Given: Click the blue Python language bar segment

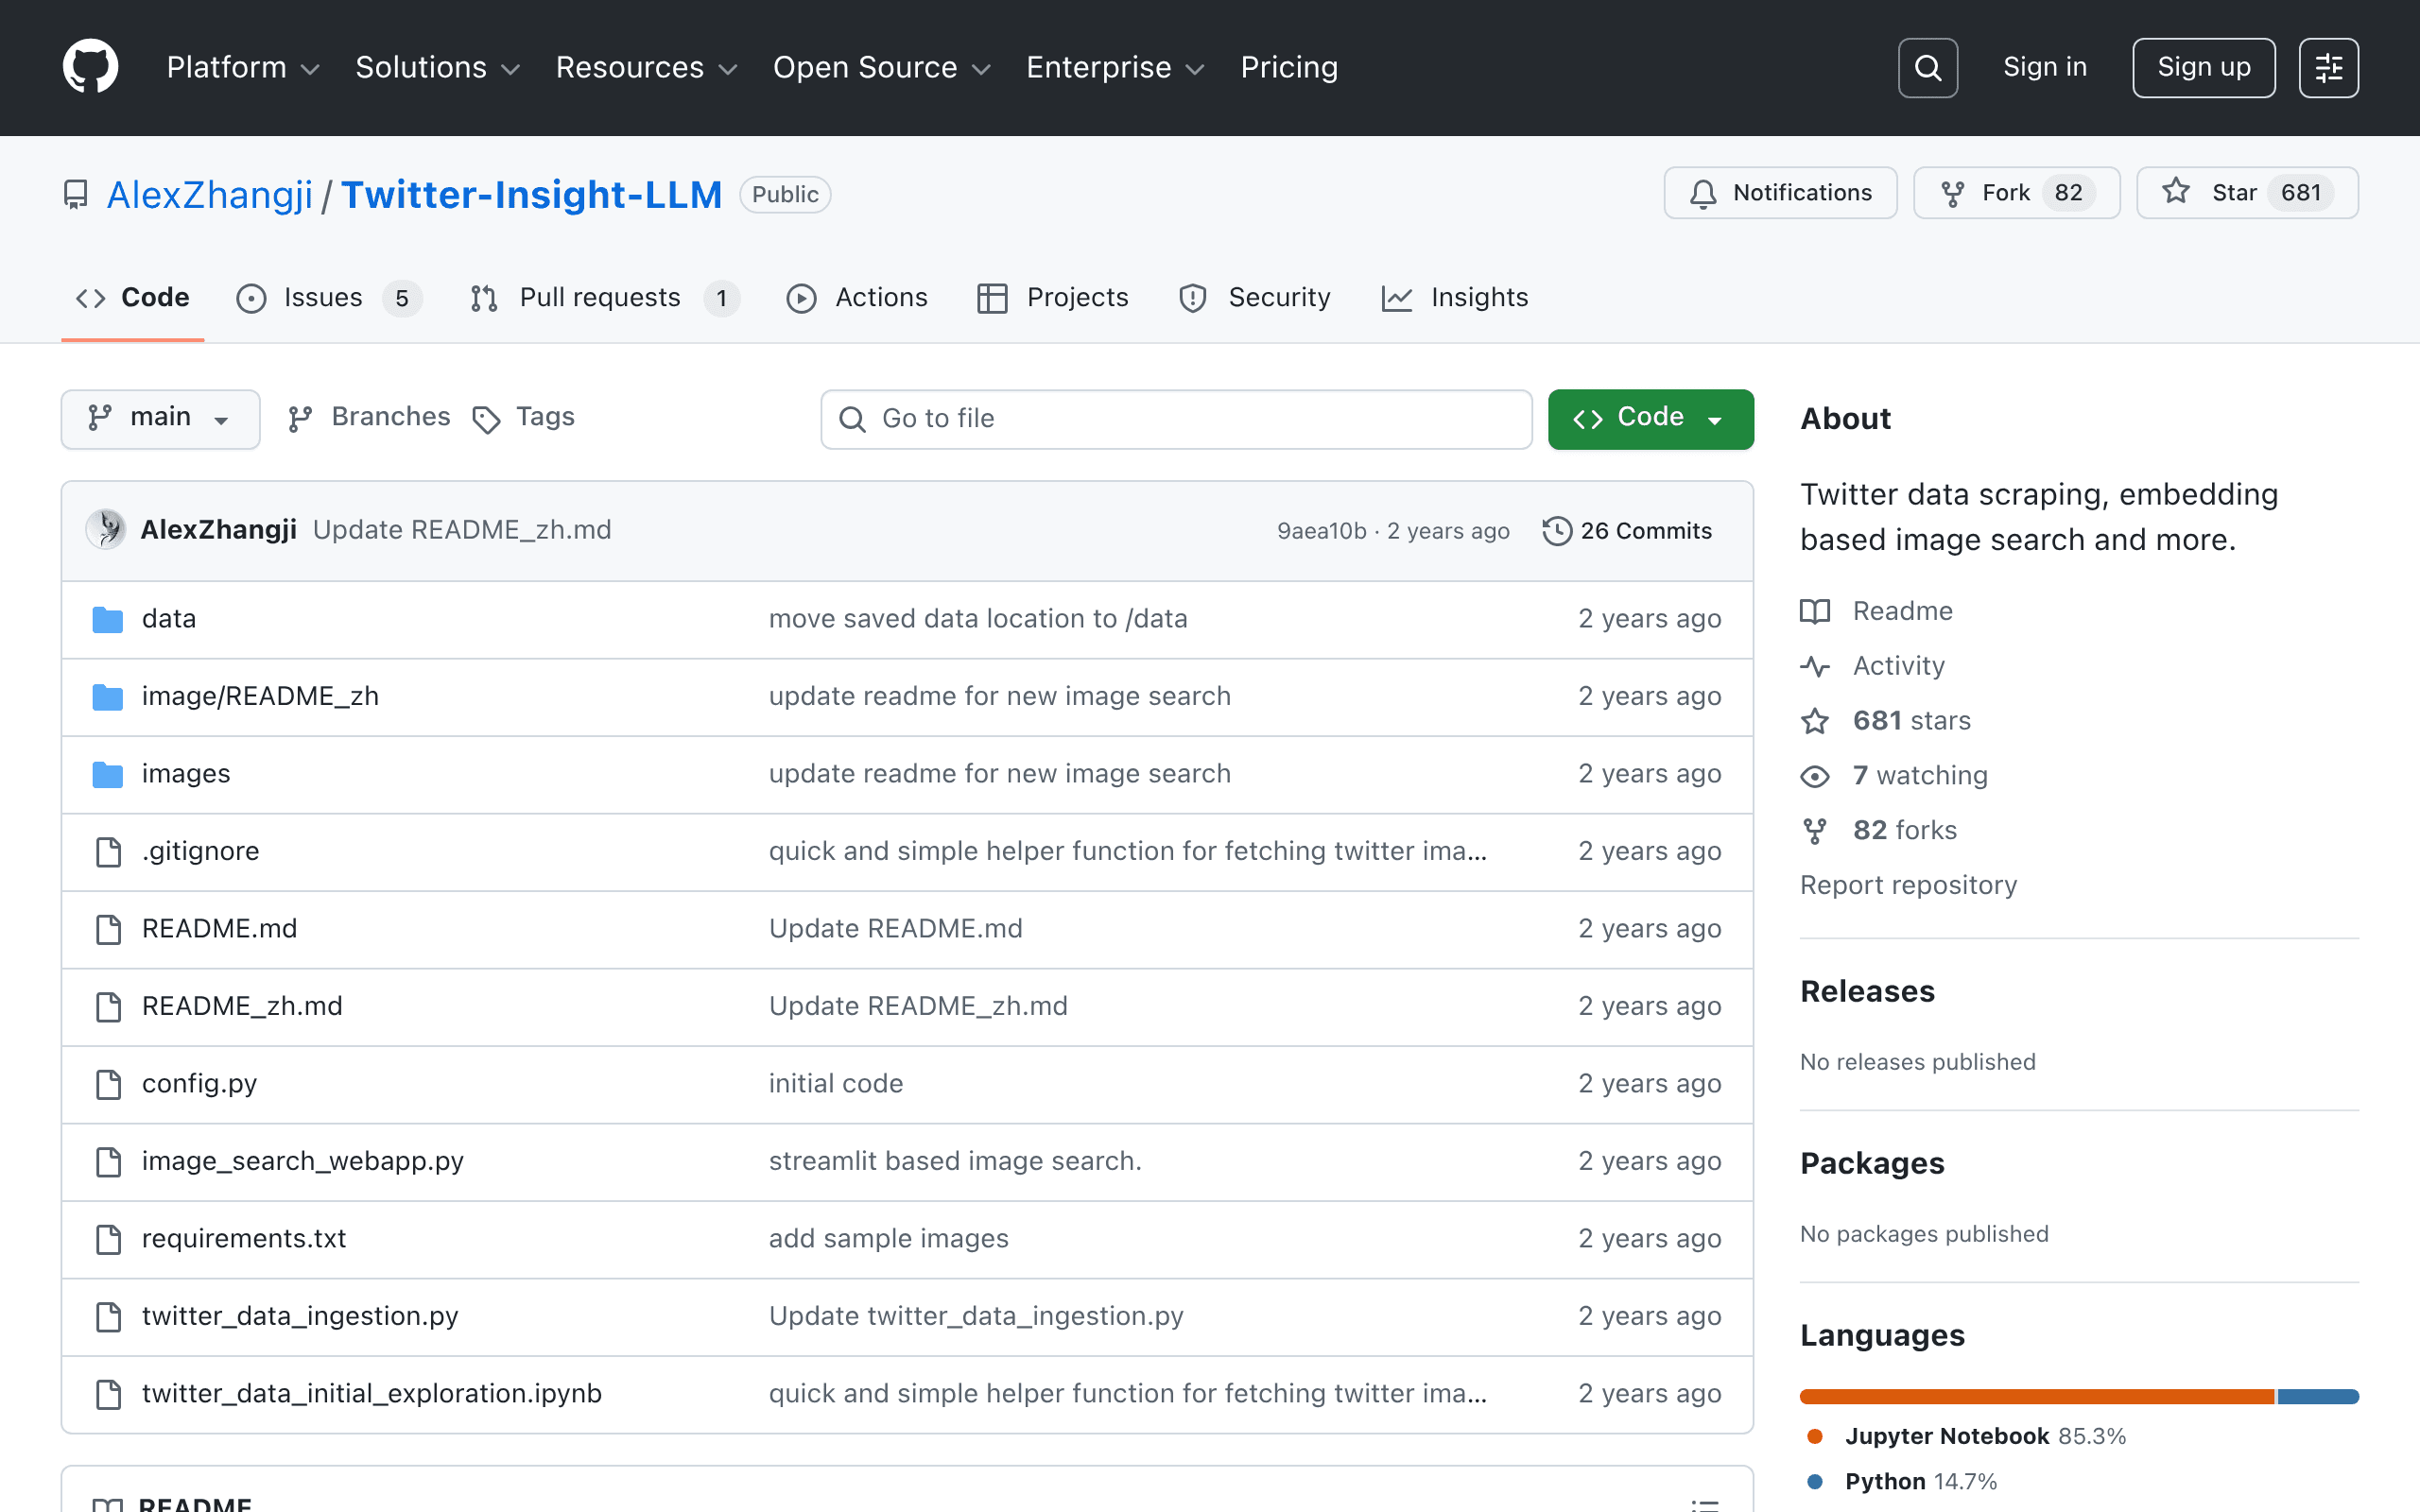Looking at the screenshot, I should point(2318,1396).
